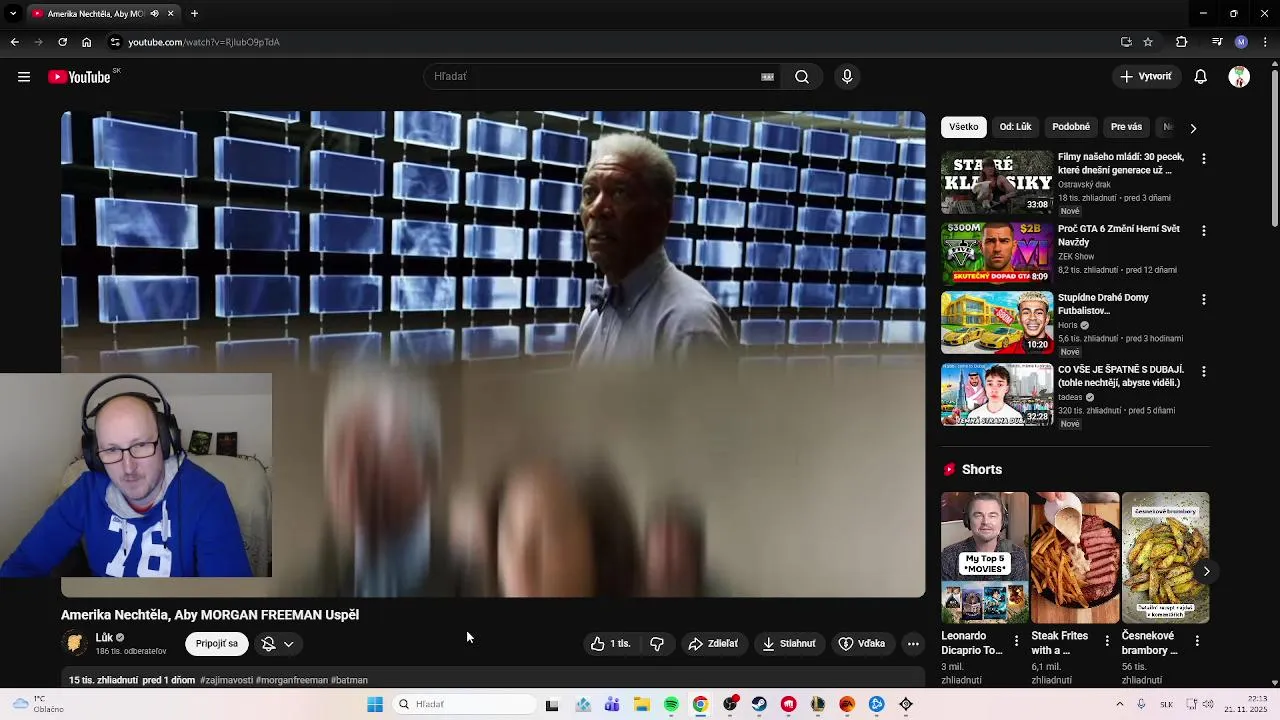The image size is (1280, 720).
Task: Open Spotify from the taskbar
Action: point(671,704)
